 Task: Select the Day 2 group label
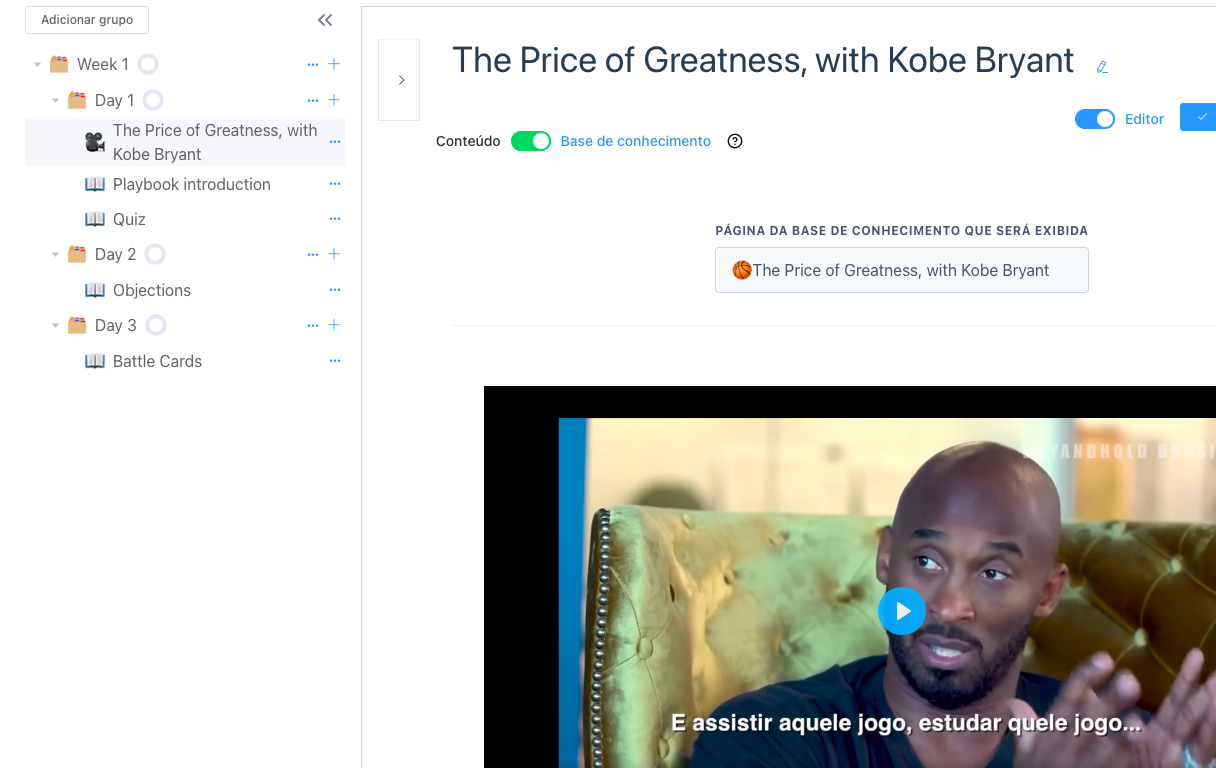(116, 254)
